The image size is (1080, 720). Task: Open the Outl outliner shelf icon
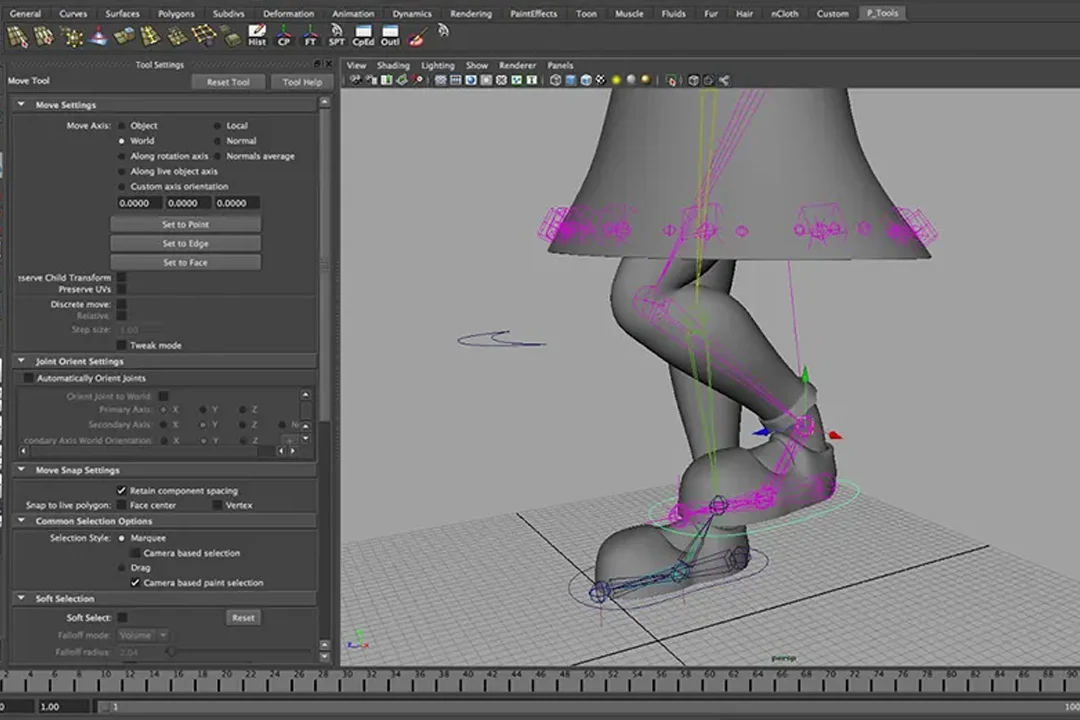(x=390, y=35)
